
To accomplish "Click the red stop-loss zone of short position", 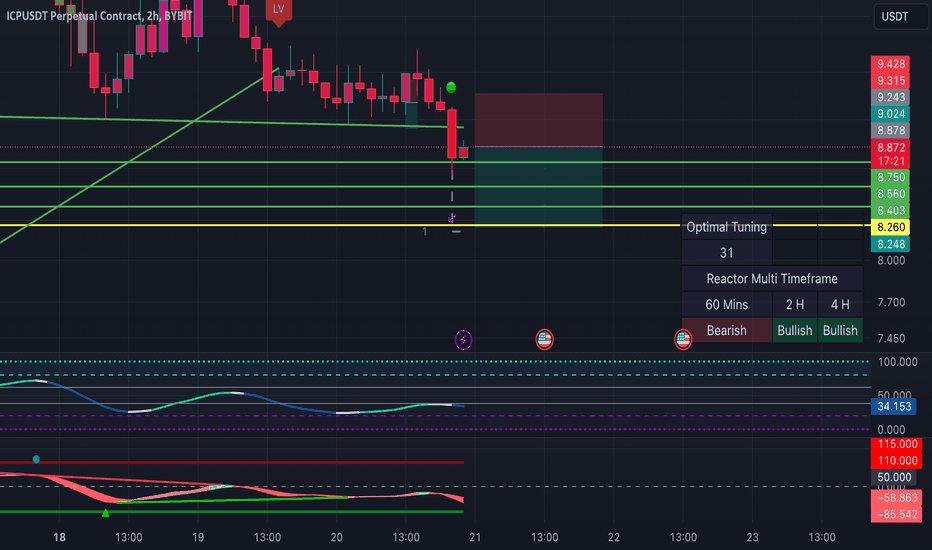I will tap(539, 120).
